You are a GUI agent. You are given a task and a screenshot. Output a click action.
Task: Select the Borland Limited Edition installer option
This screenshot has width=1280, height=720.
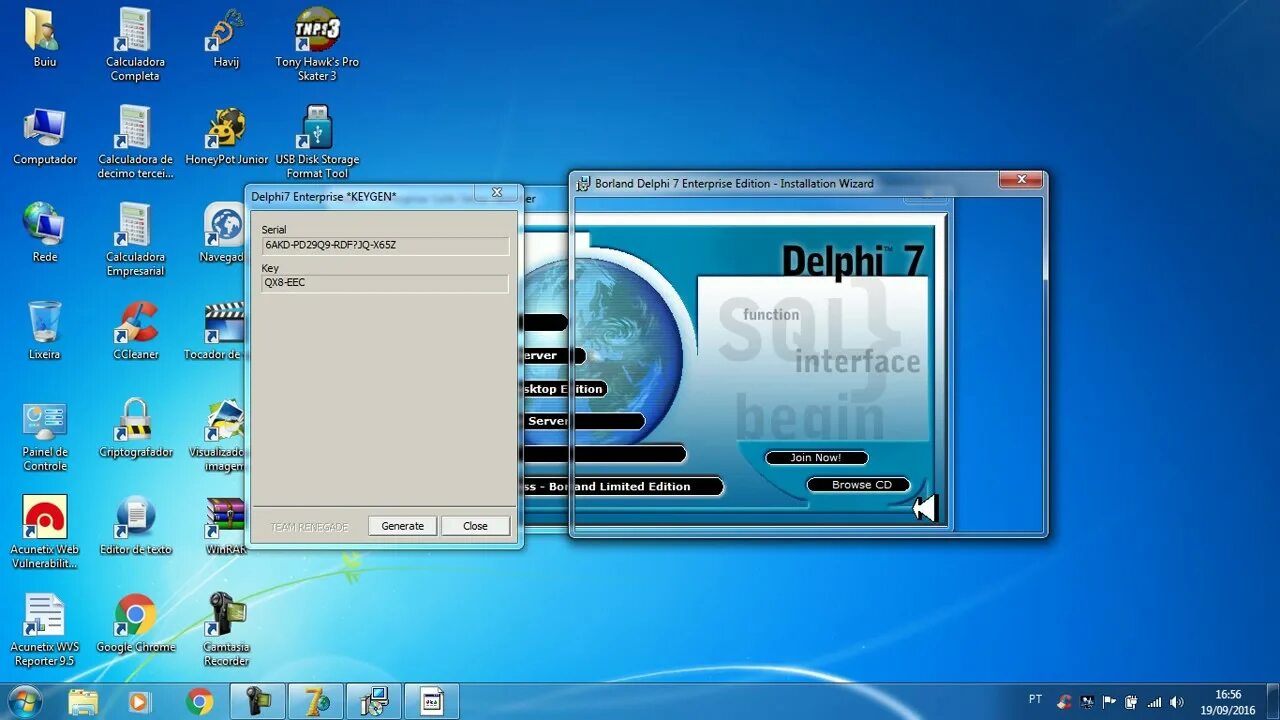pos(621,487)
